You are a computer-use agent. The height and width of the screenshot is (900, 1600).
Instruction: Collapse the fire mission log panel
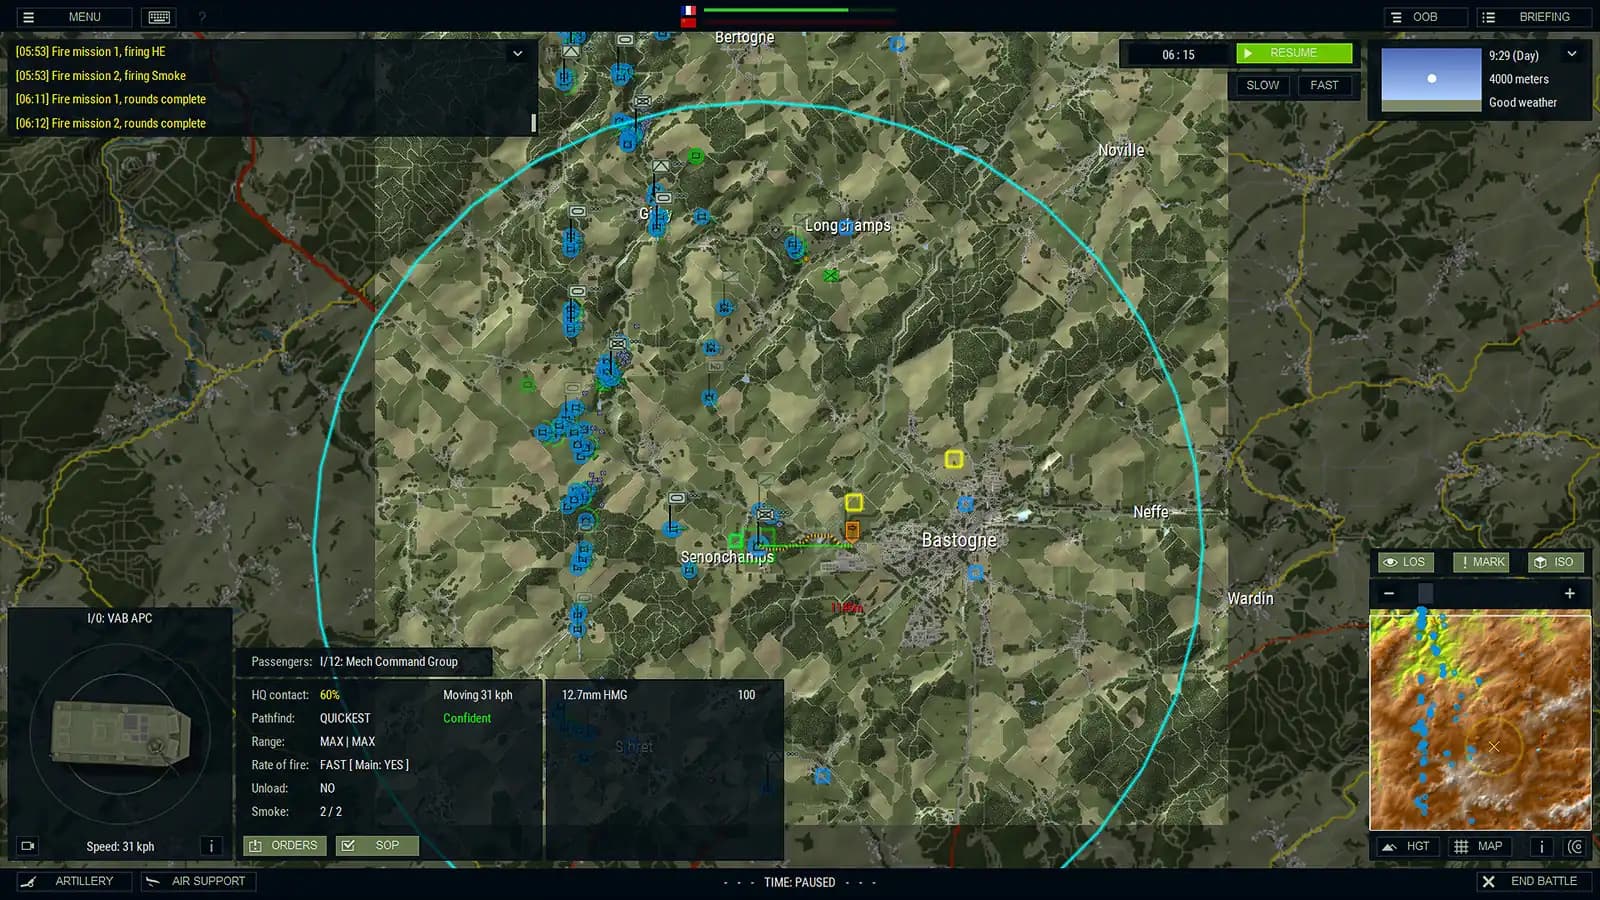517,52
